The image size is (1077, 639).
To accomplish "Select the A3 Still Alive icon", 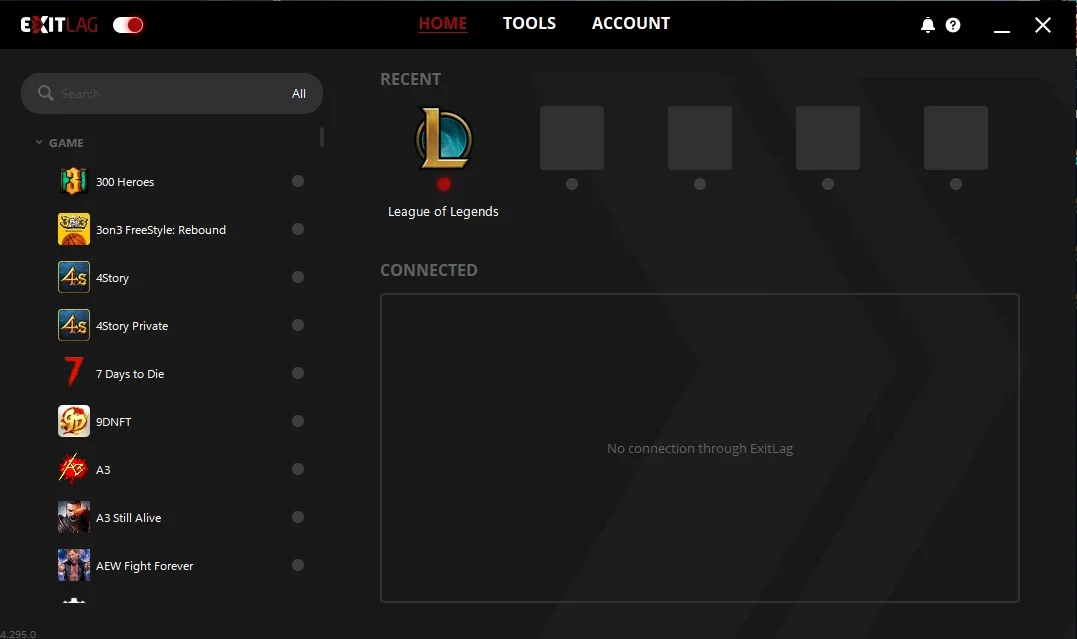I will tap(73, 517).
